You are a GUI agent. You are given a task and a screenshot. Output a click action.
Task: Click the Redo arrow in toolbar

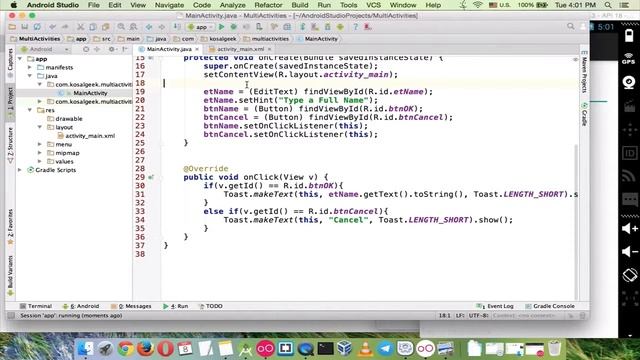click(65, 27)
